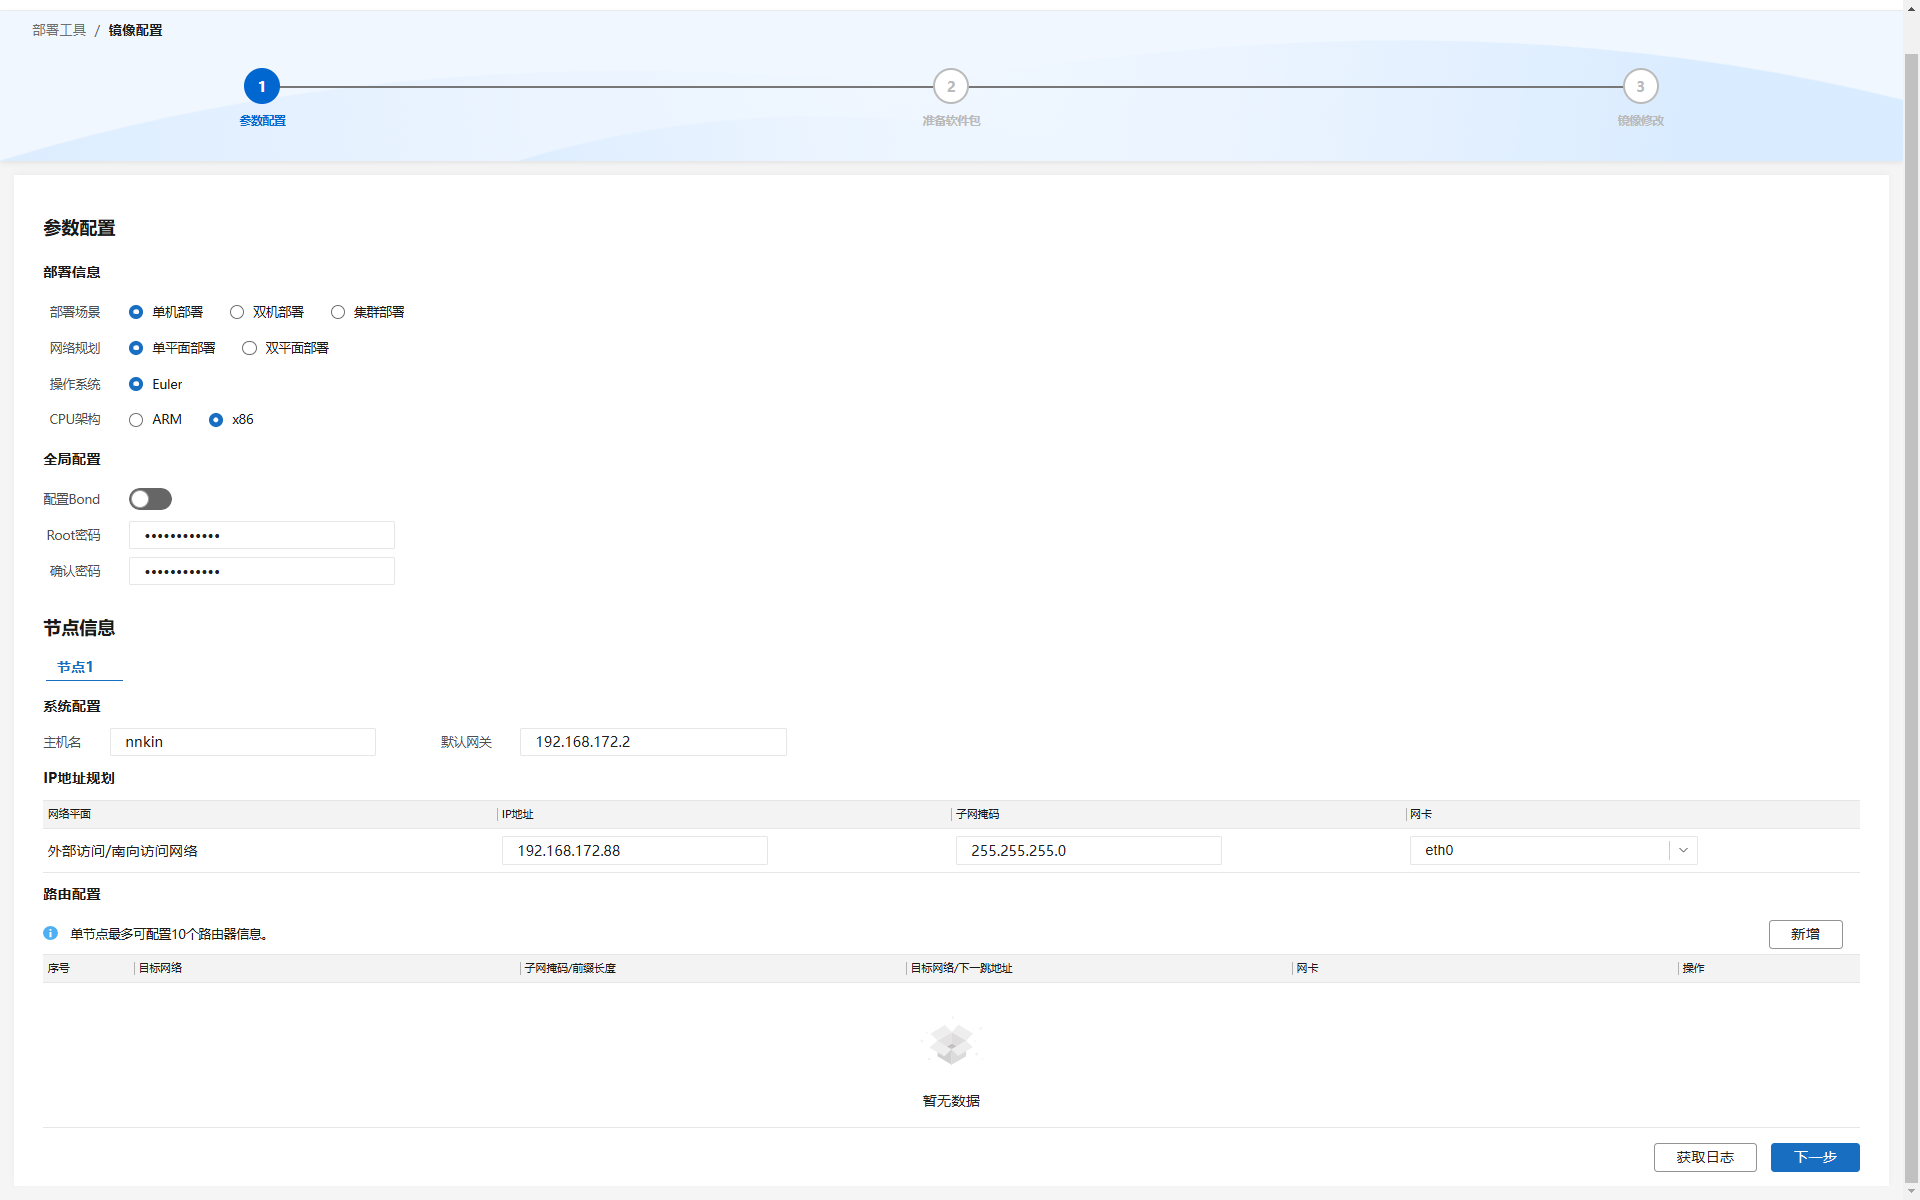The width and height of the screenshot is (1920, 1200).
Task: Click the 获取日志 button
Action: coord(1704,1157)
